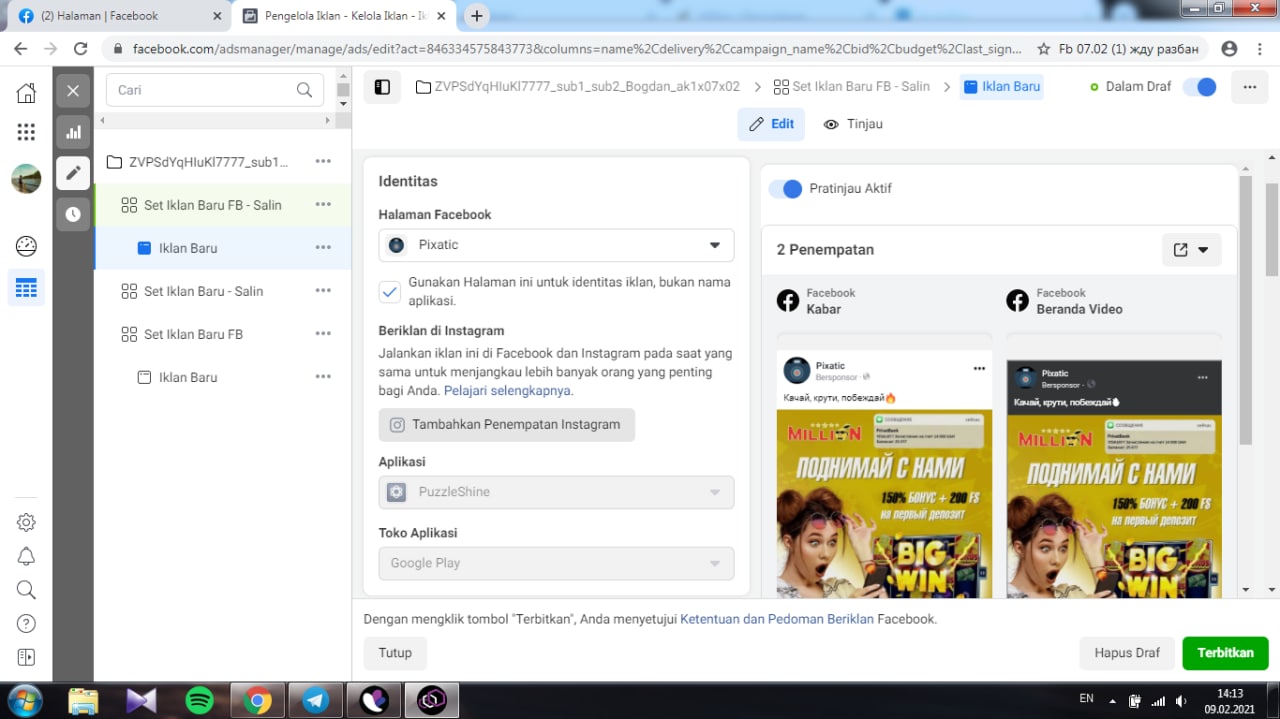Click Tambahkan Penempatan Instagram button
Screen dimensions: 1280x719
click(x=507, y=425)
